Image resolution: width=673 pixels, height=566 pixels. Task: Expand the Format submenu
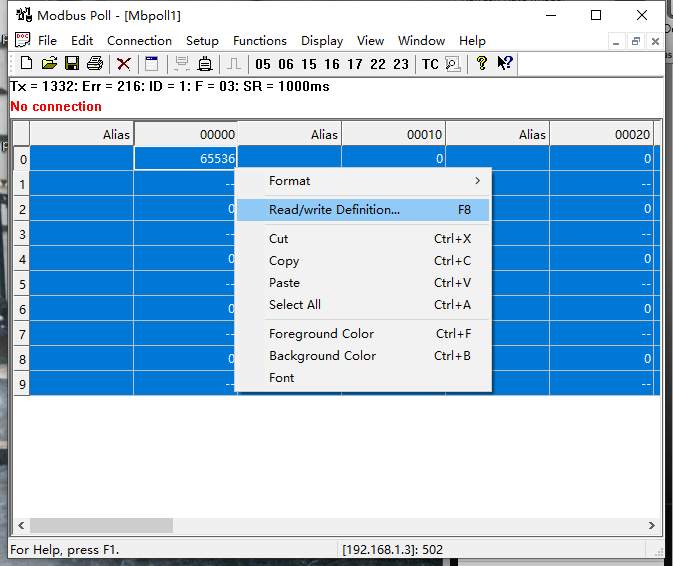pyautogui.click(x=363, y=181)
